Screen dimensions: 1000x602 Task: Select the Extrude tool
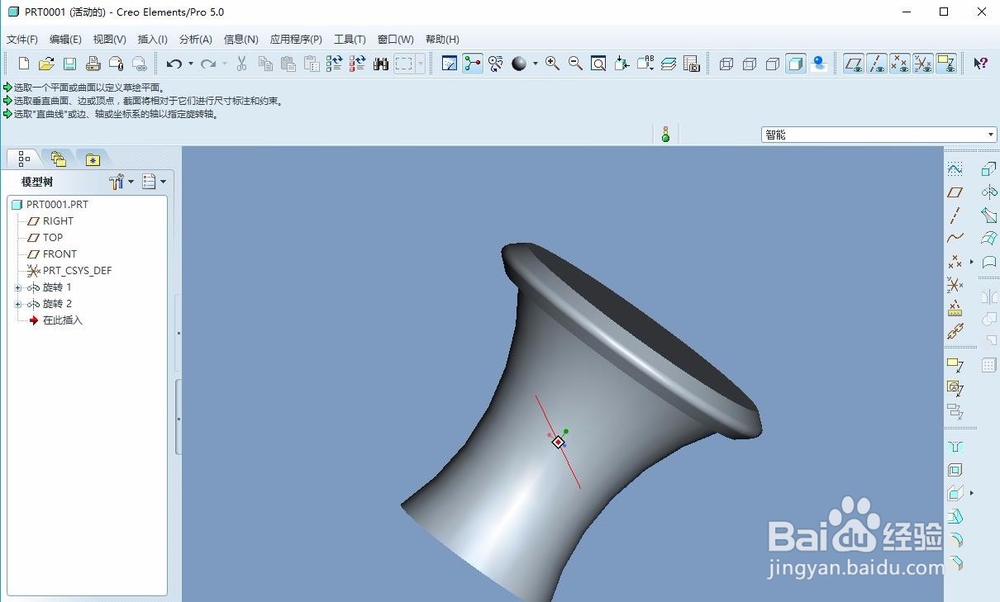[989, 169]
